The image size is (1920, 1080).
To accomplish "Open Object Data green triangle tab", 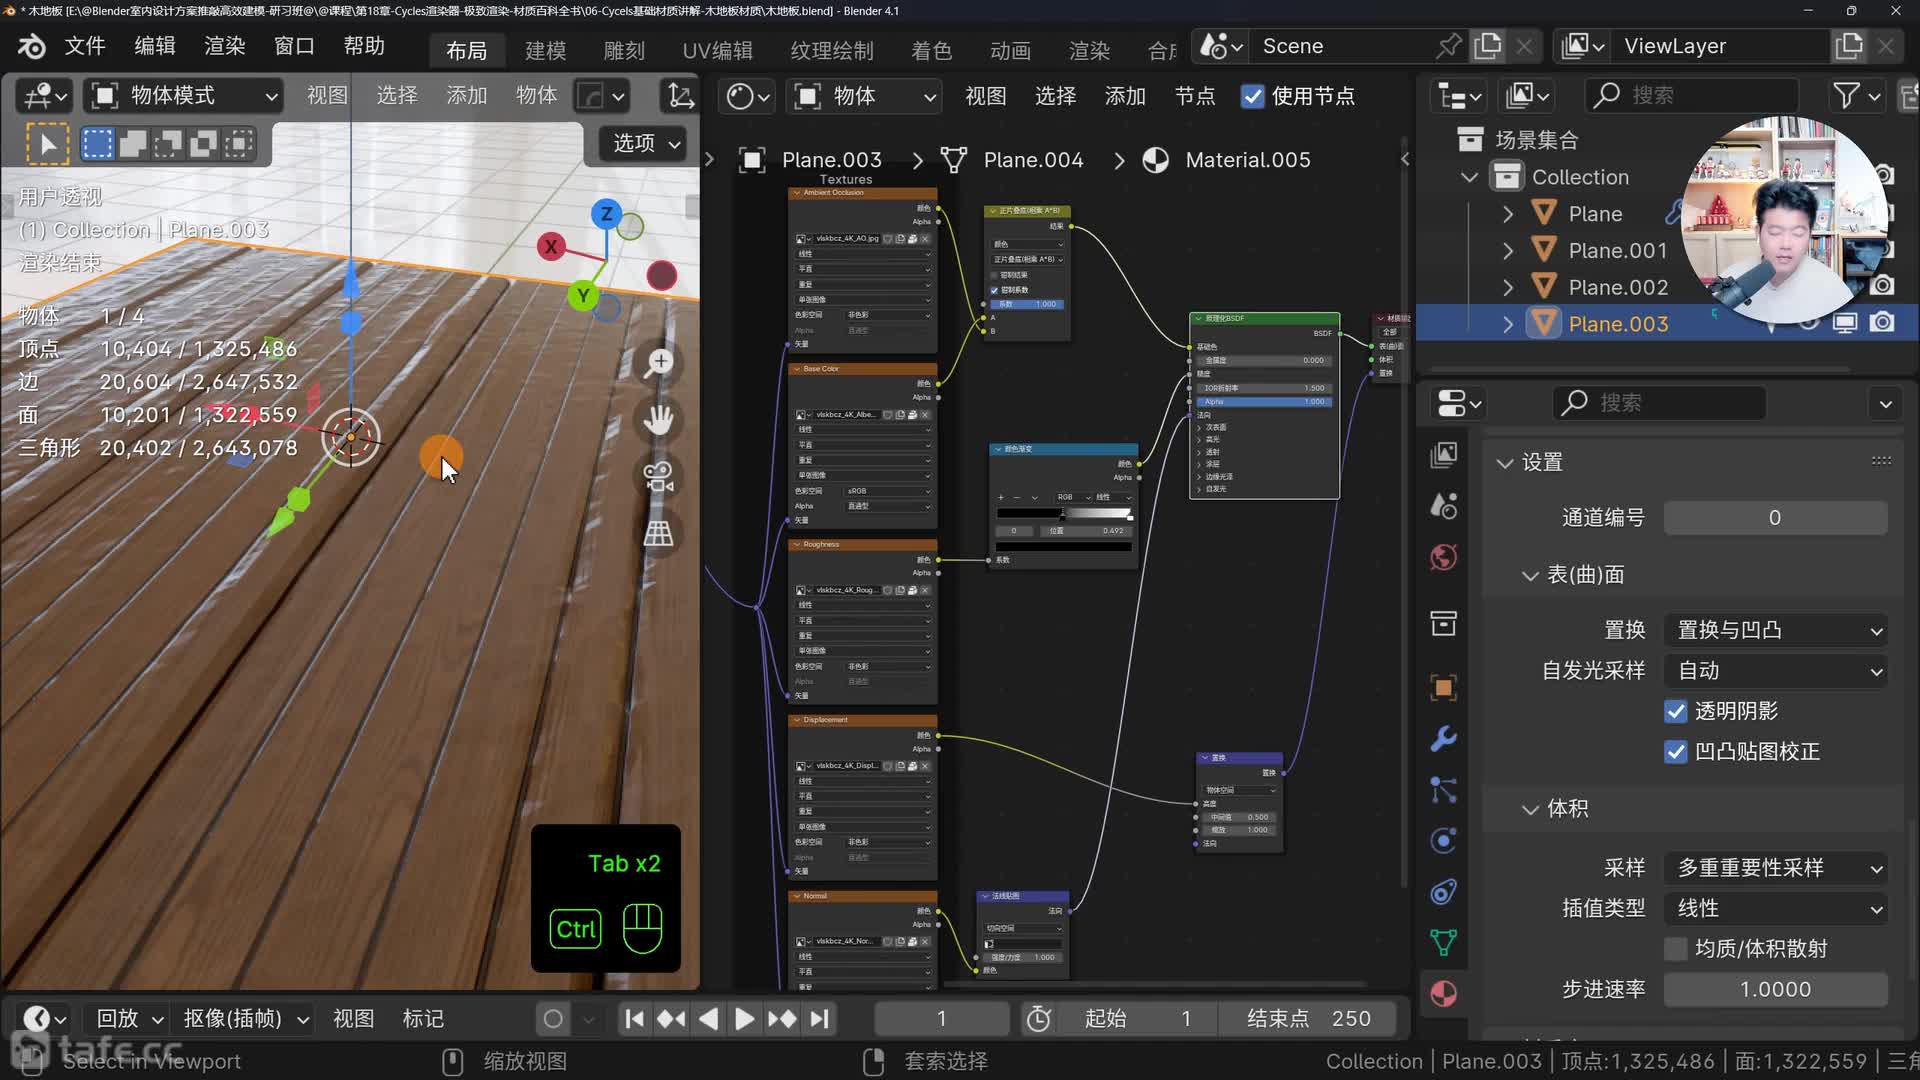I will pos(1443,941).
